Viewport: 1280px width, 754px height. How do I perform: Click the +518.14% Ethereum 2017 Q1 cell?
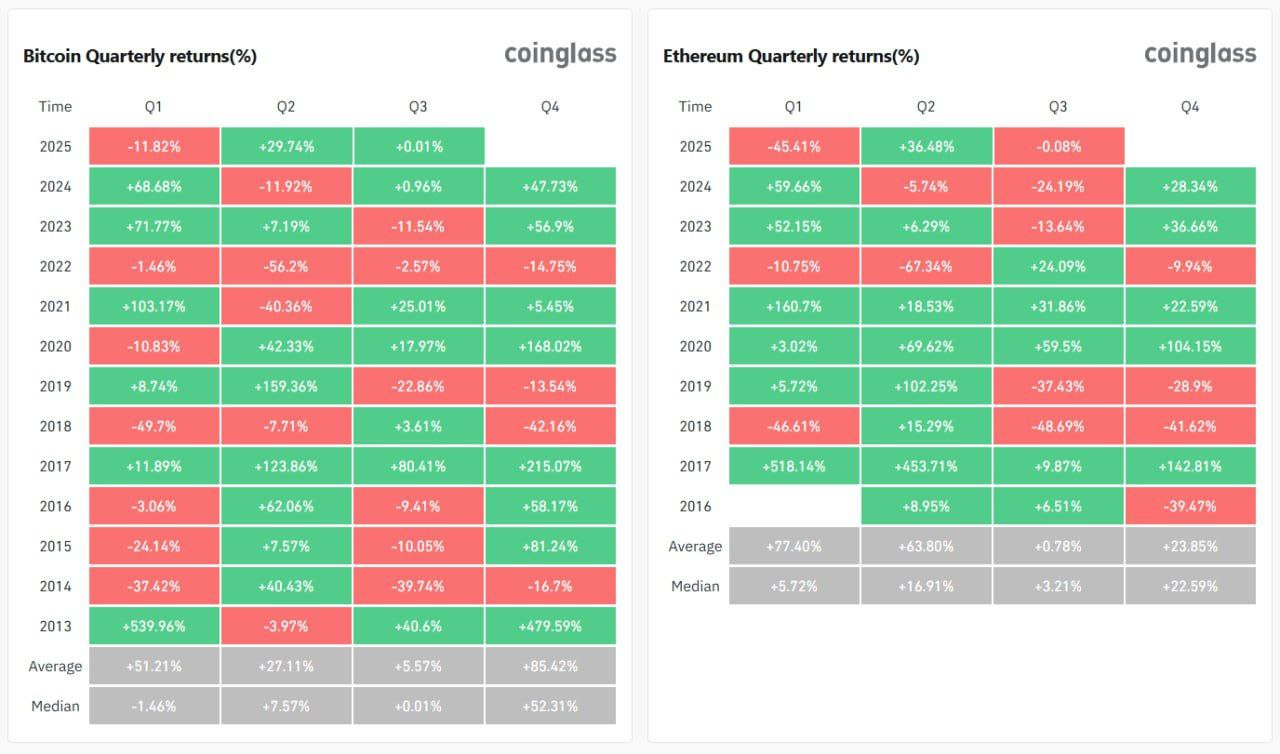(793, 466)
